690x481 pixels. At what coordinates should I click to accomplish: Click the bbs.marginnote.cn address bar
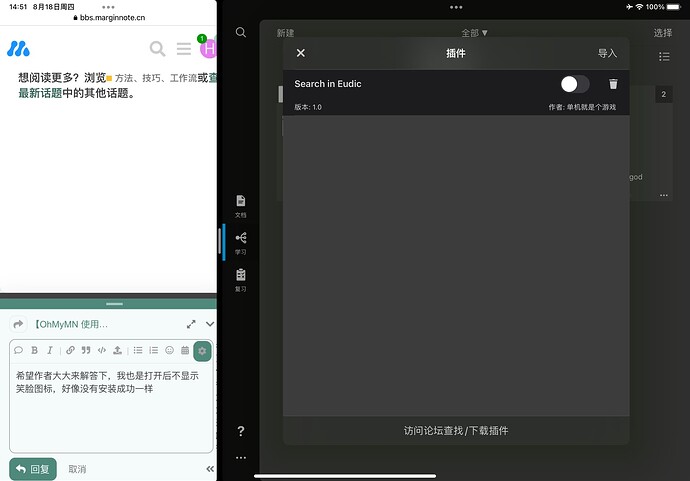[x=109, y=18]
